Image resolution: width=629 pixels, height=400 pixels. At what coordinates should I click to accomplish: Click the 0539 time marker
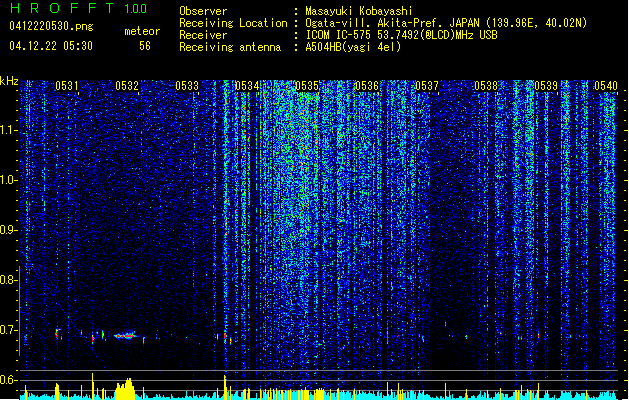point(546,86)
